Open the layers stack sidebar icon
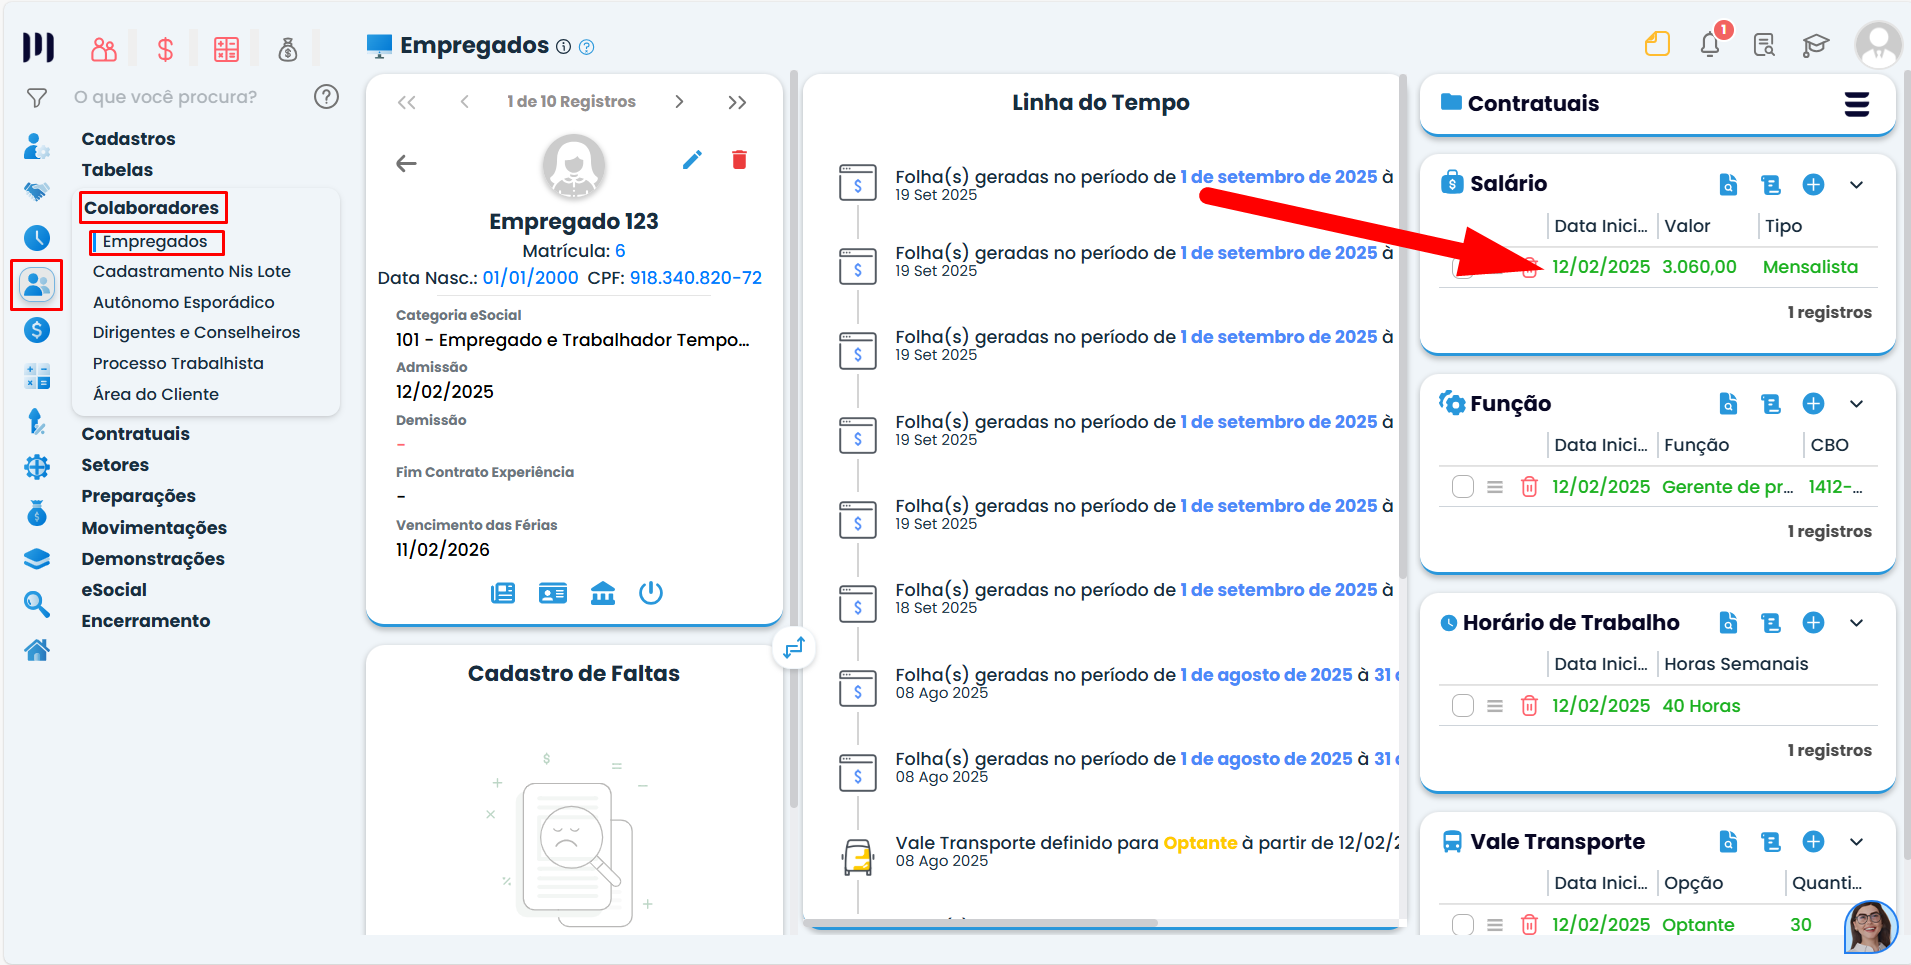The width and height of the screenshot is (1911, 965). (37, 559)
